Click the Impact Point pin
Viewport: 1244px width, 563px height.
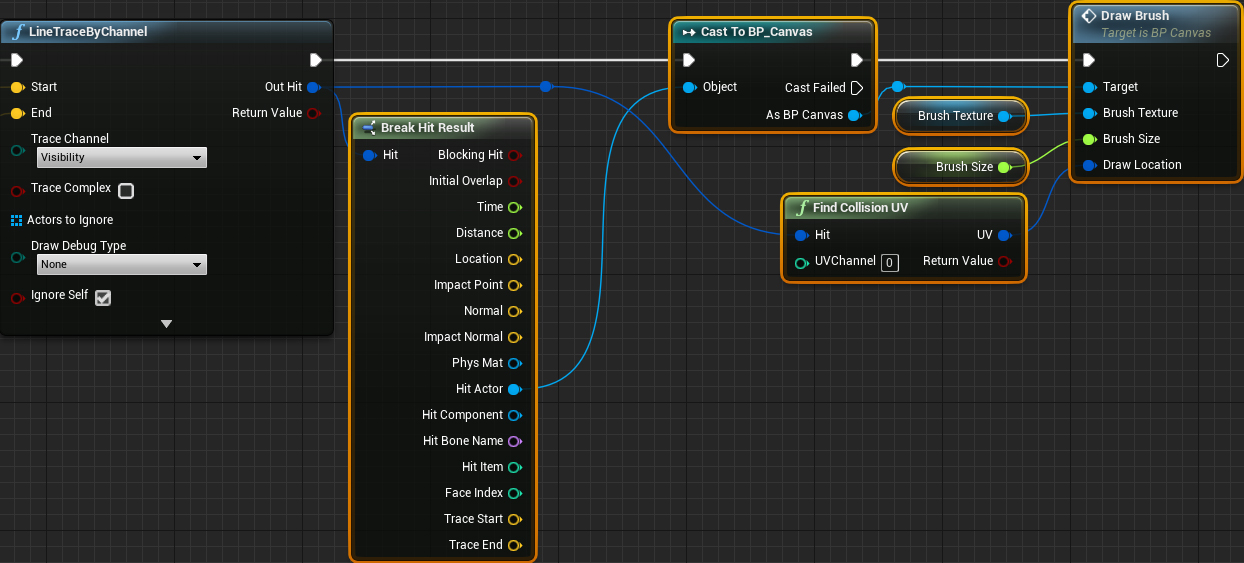coord(514,285)
